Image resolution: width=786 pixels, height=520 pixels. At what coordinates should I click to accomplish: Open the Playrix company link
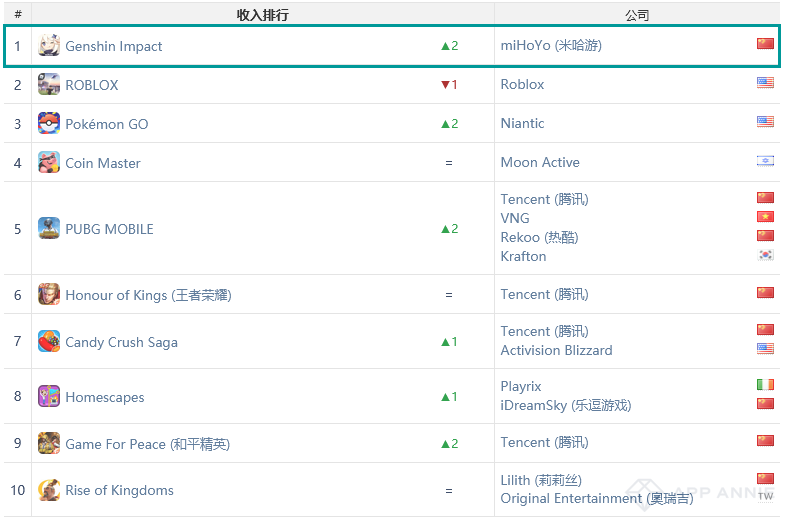coord(521,387)
